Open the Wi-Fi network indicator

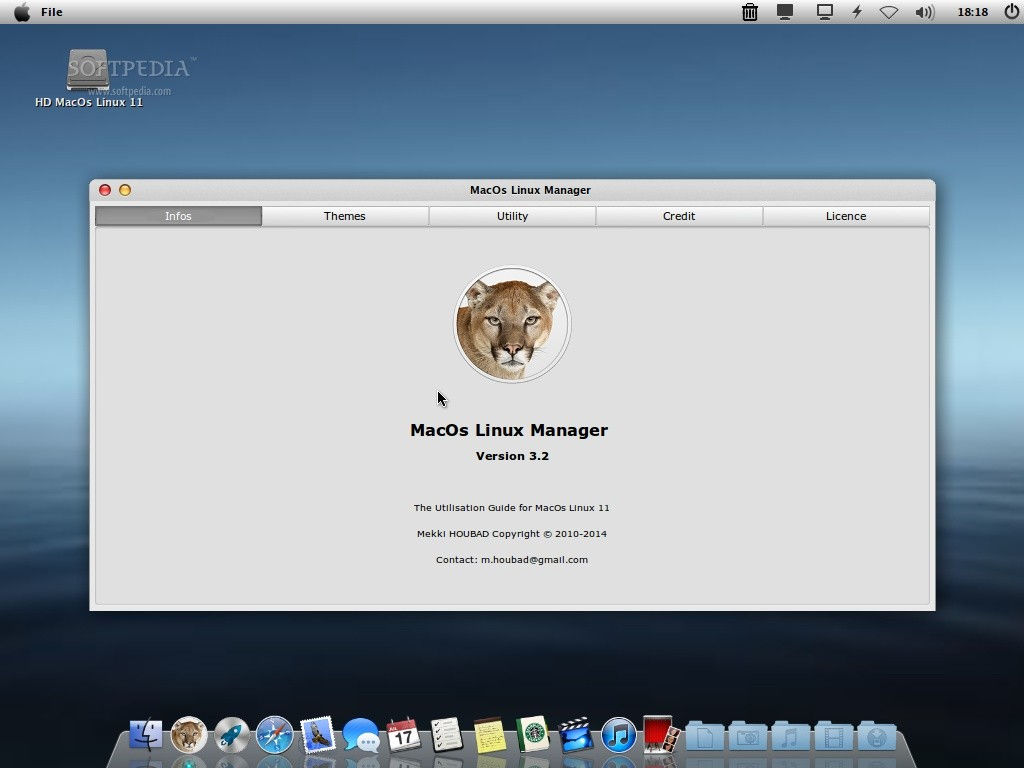click(889, 12)
